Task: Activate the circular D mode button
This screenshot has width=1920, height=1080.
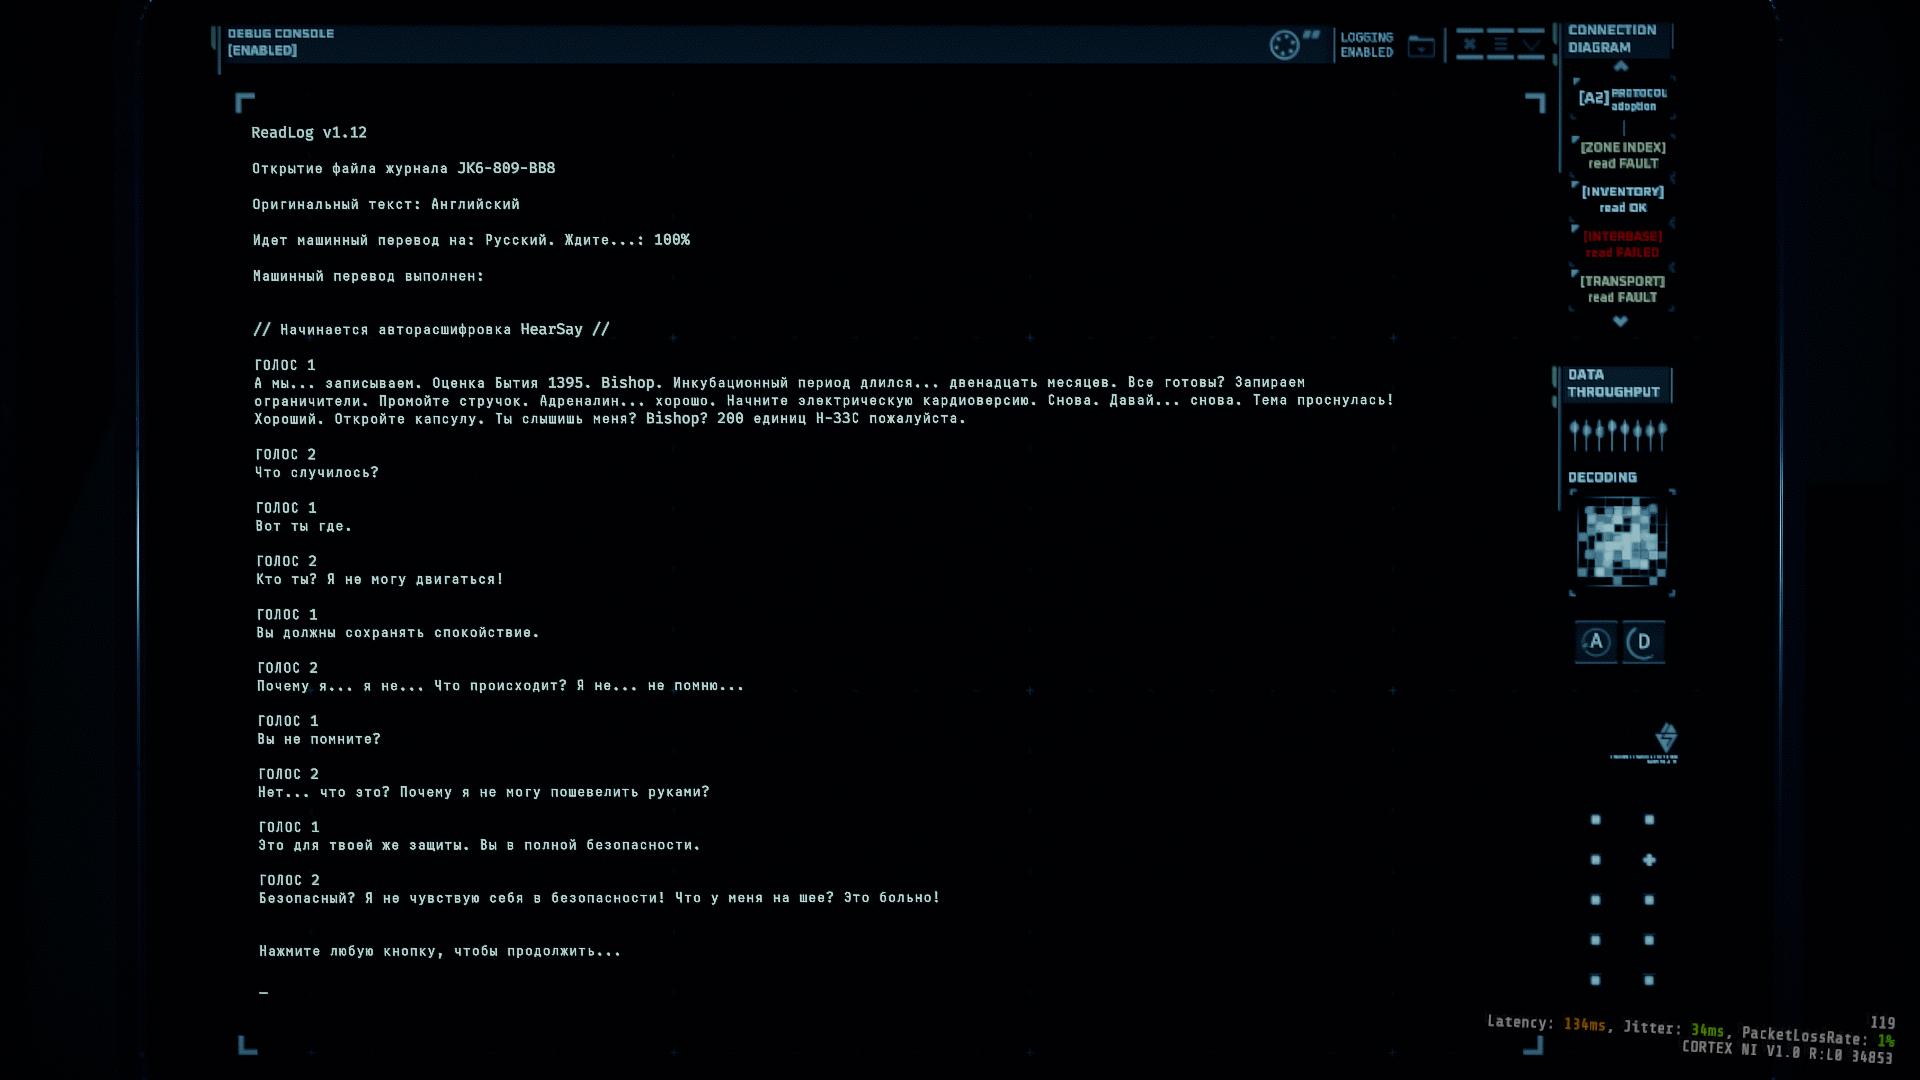Action: coord(1644,642)
